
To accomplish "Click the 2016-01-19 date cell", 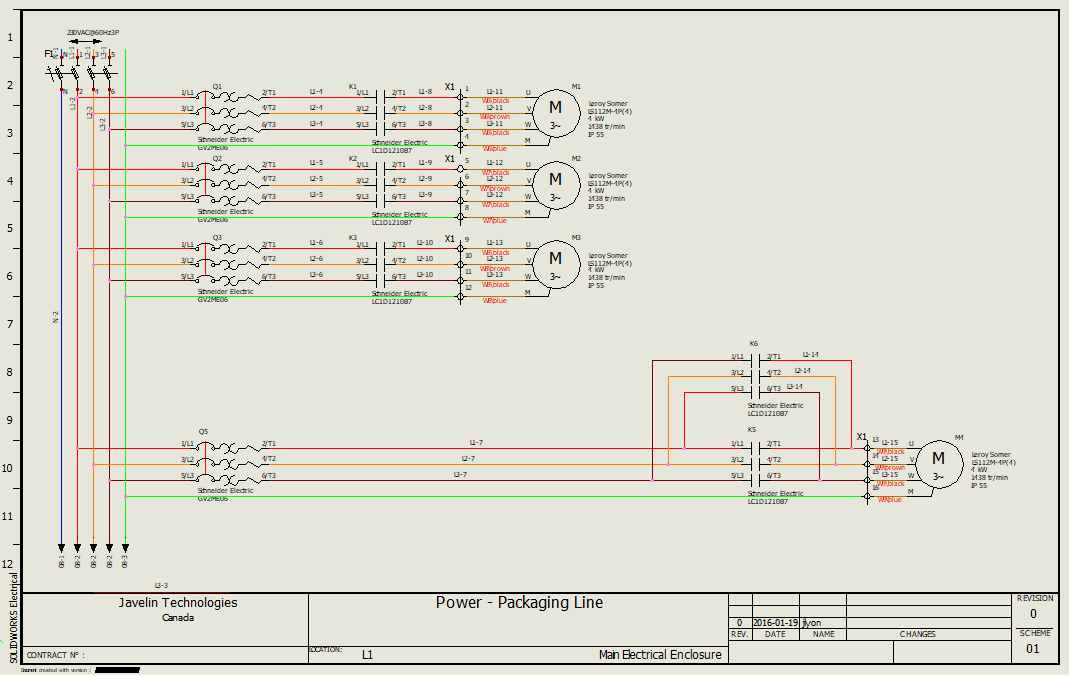I will pyautogui.click(x=776, y=622).
